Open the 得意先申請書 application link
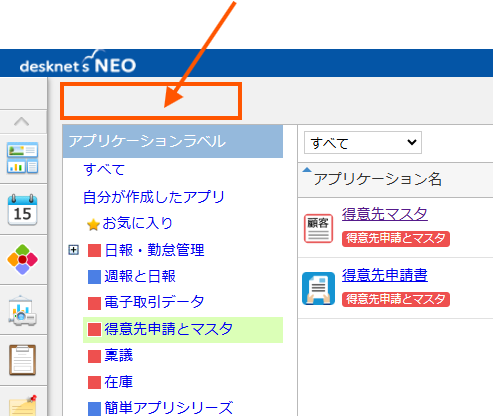 pyautogui.click(x=385, y=275)
